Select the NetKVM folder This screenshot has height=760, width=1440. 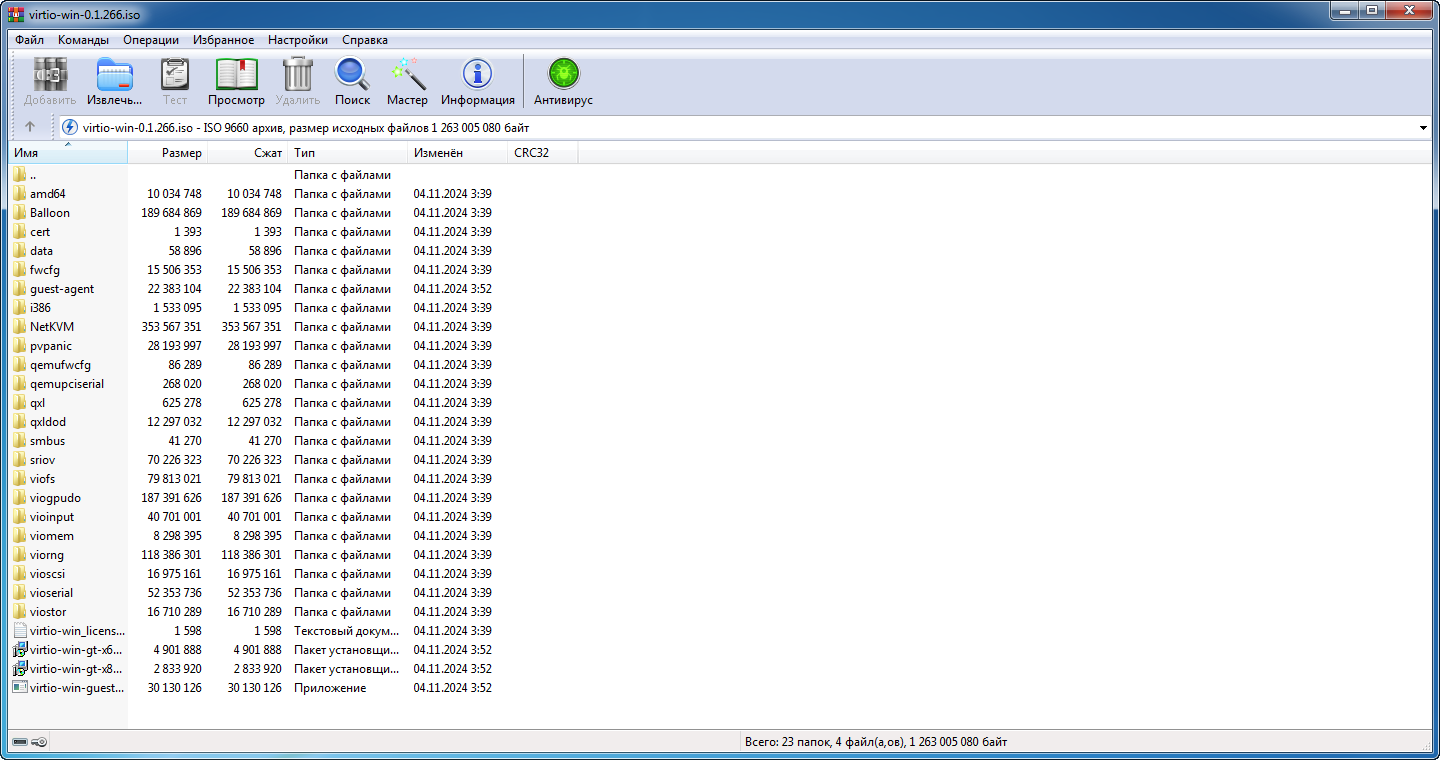tap(51, 327)
